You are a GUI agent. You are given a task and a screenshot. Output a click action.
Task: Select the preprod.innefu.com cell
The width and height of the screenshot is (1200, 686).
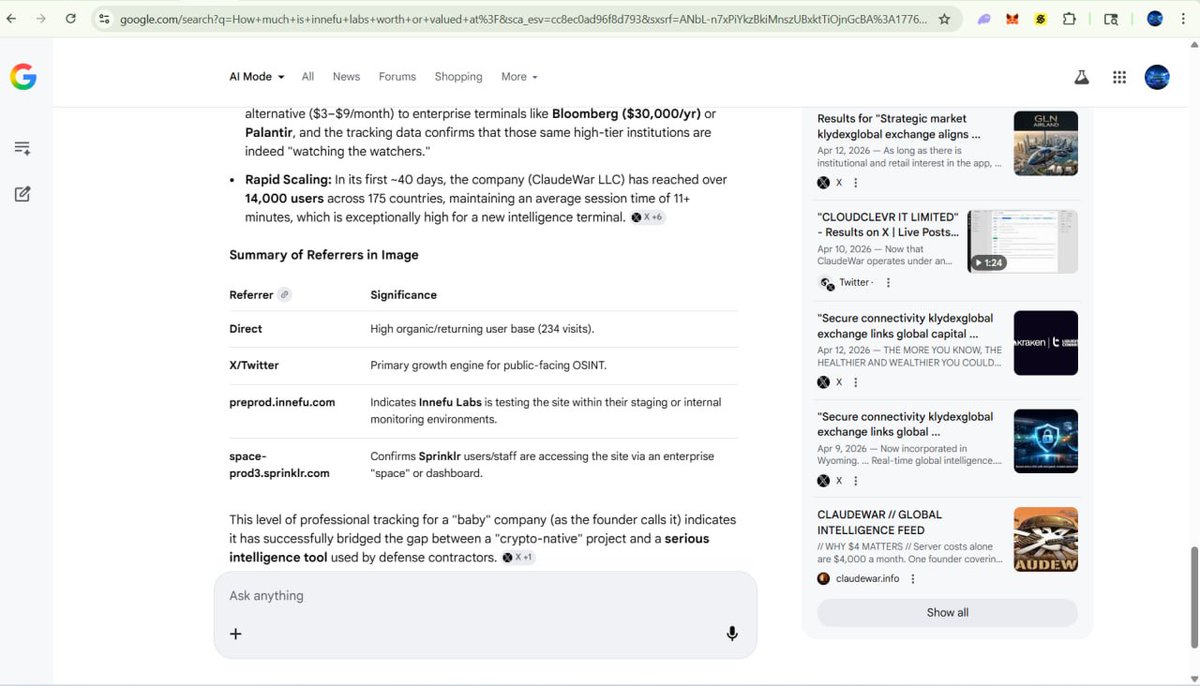point(282,402)
